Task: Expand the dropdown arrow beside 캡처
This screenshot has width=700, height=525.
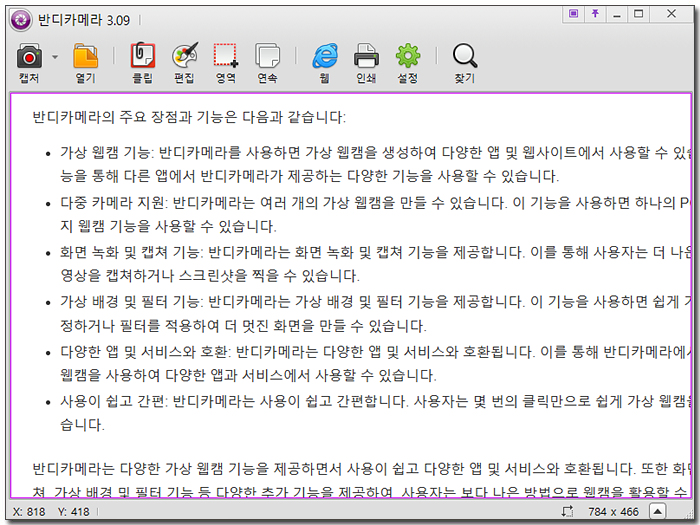Action: [x=55, y=57]
